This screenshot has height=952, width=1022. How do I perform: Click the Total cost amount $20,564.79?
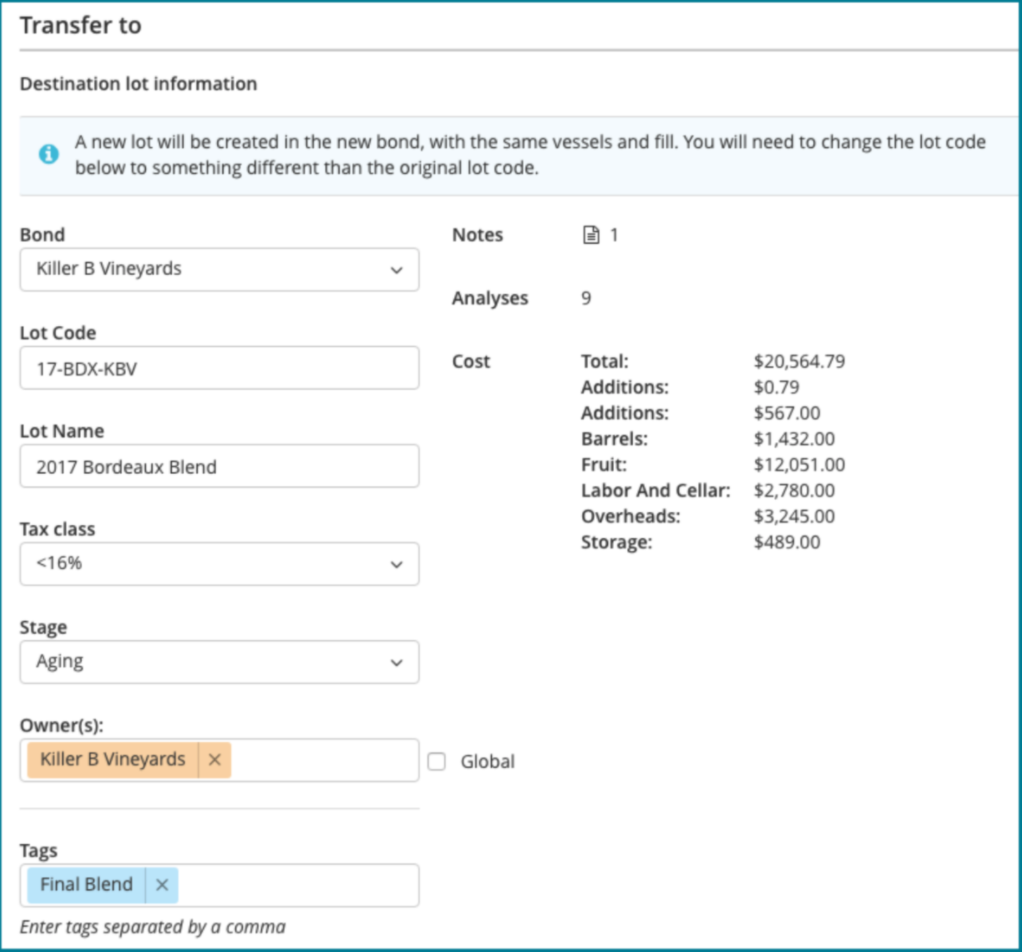[799, 362]
